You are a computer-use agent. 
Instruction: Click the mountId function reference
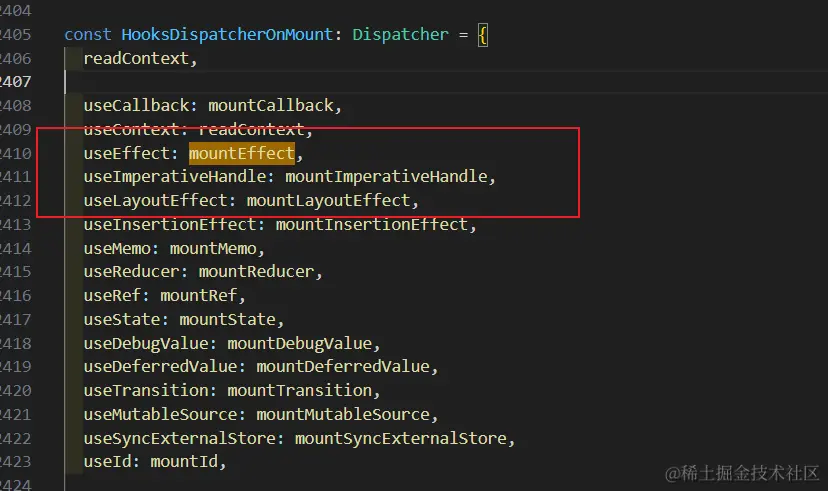point(184,462)
